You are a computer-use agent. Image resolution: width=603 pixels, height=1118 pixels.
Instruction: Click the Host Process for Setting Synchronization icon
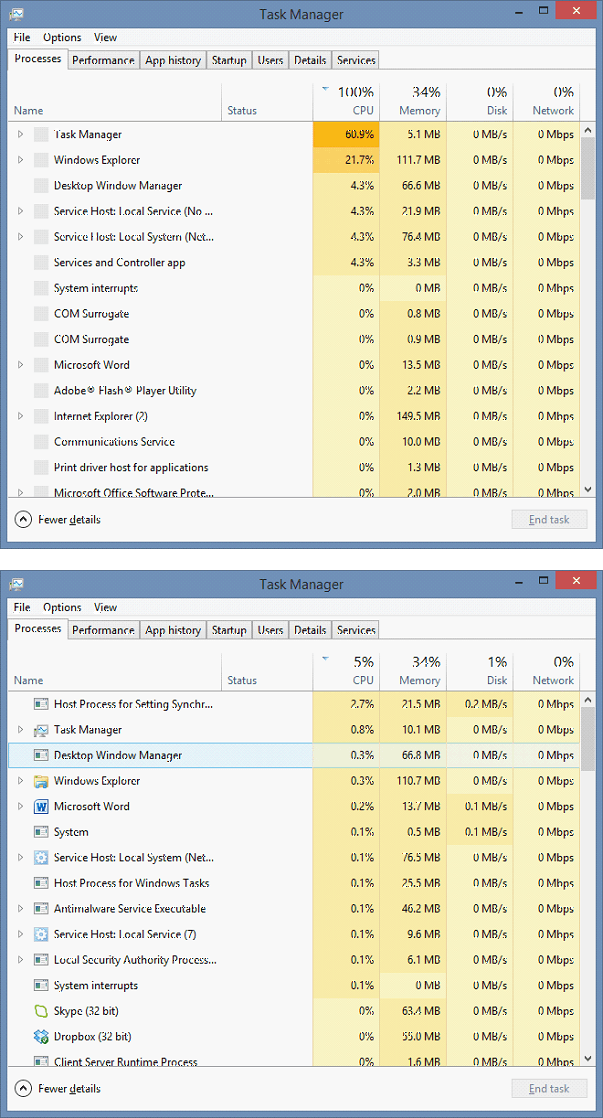[x=40, y=704]
